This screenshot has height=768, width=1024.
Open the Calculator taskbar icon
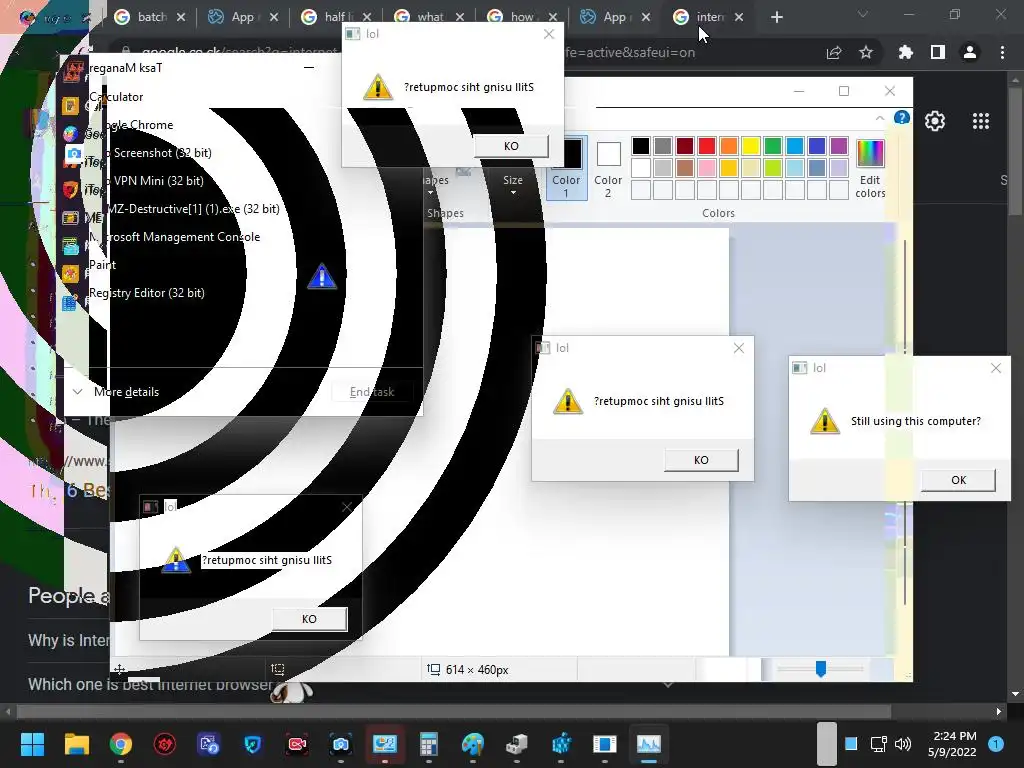coord(428,744)
